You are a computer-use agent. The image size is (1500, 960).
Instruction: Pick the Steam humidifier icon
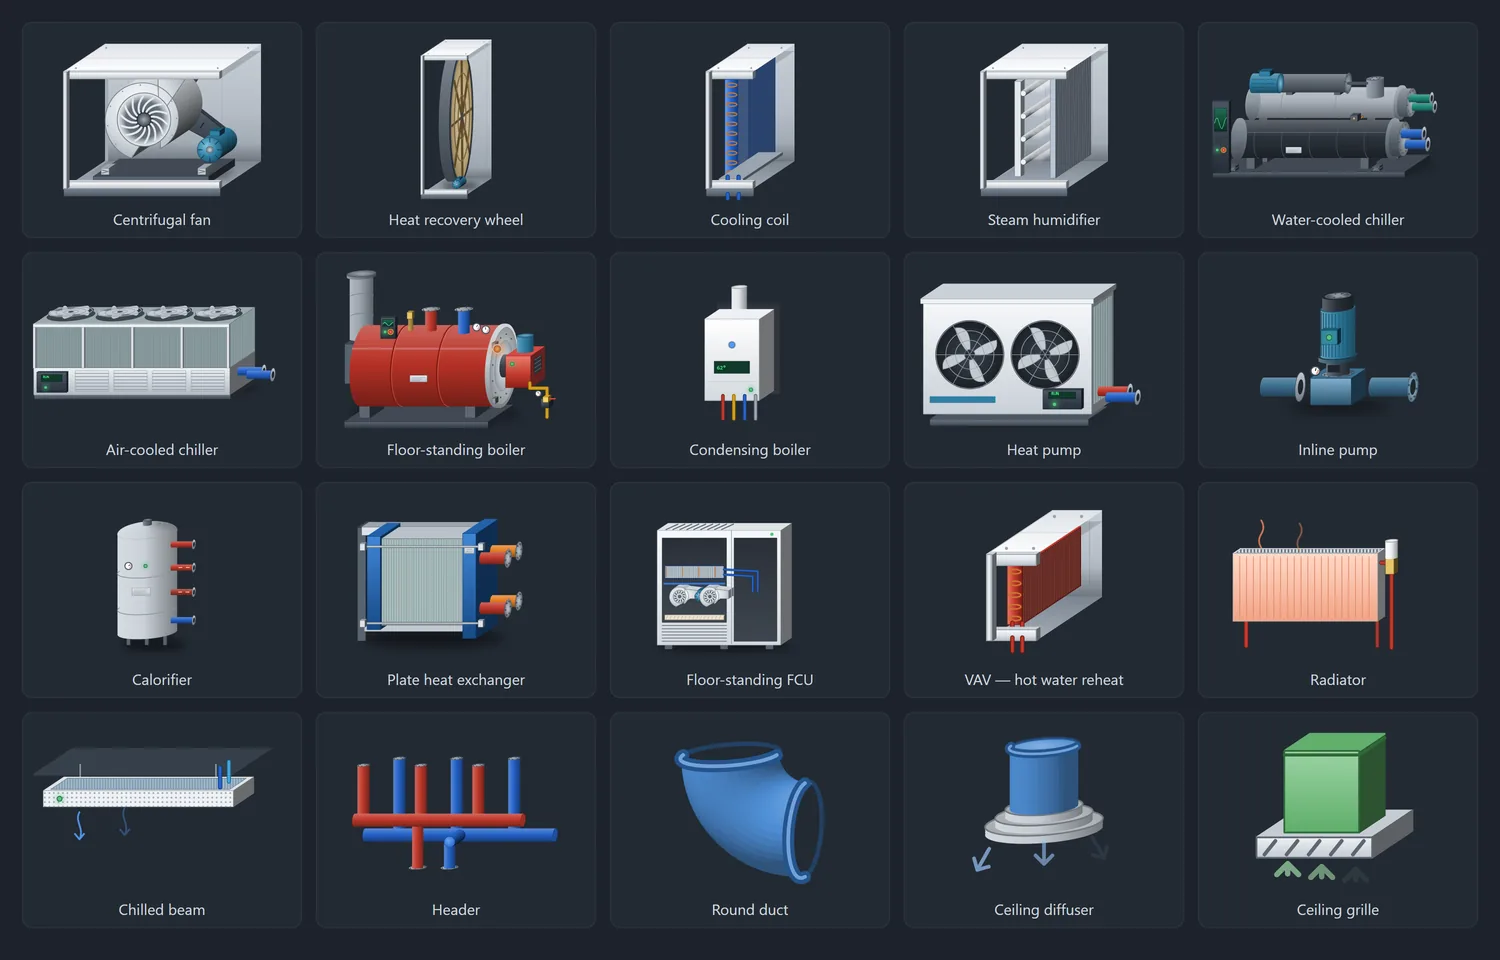point(1044,119)
